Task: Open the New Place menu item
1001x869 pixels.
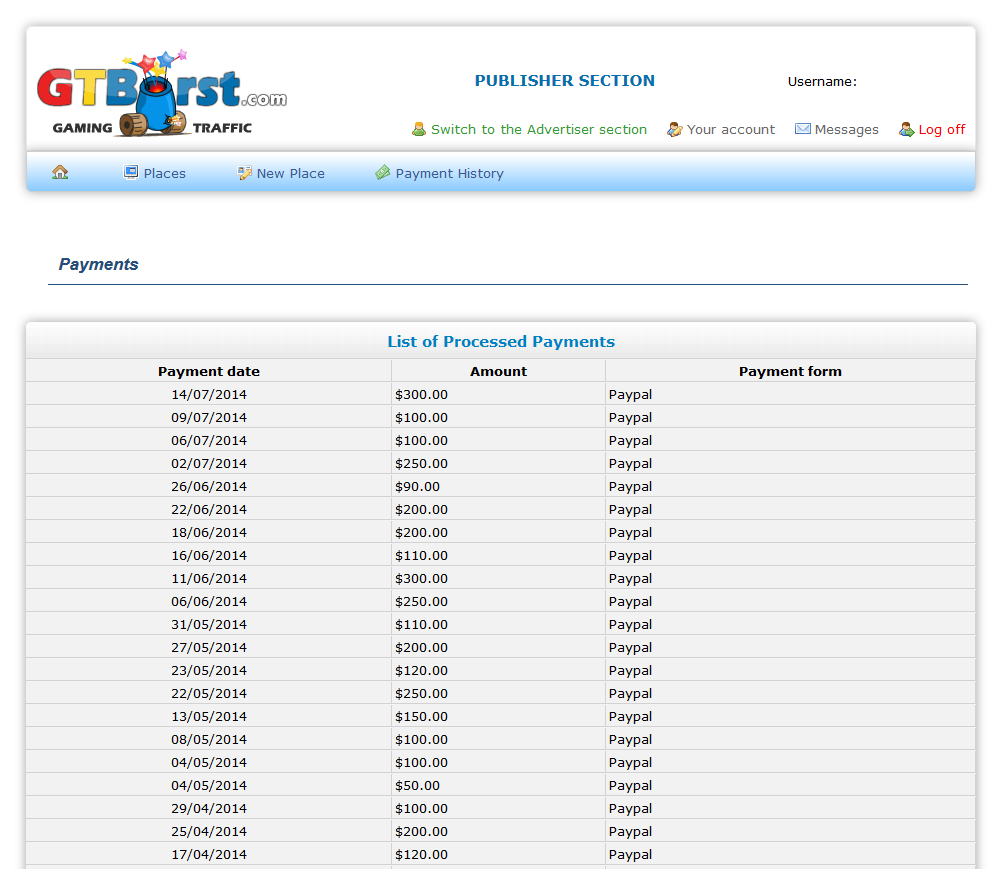Action: 290,174
